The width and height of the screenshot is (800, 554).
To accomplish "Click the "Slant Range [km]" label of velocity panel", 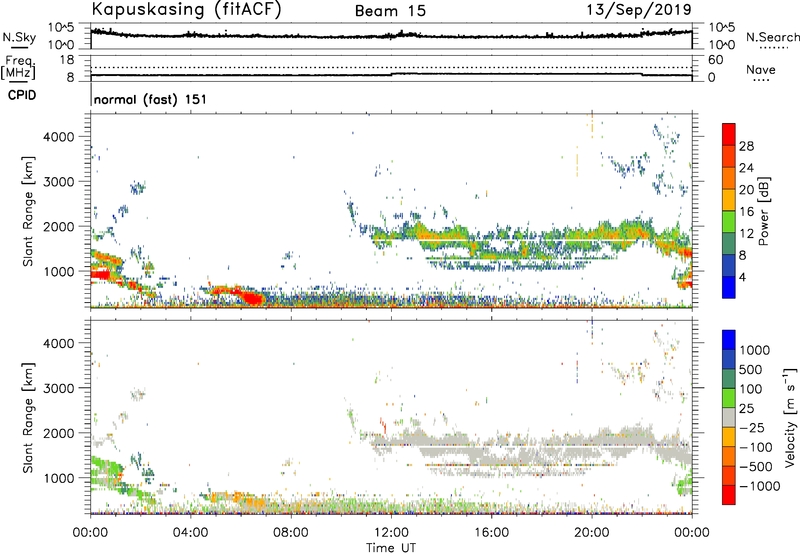I will click(x=28, y=417).
